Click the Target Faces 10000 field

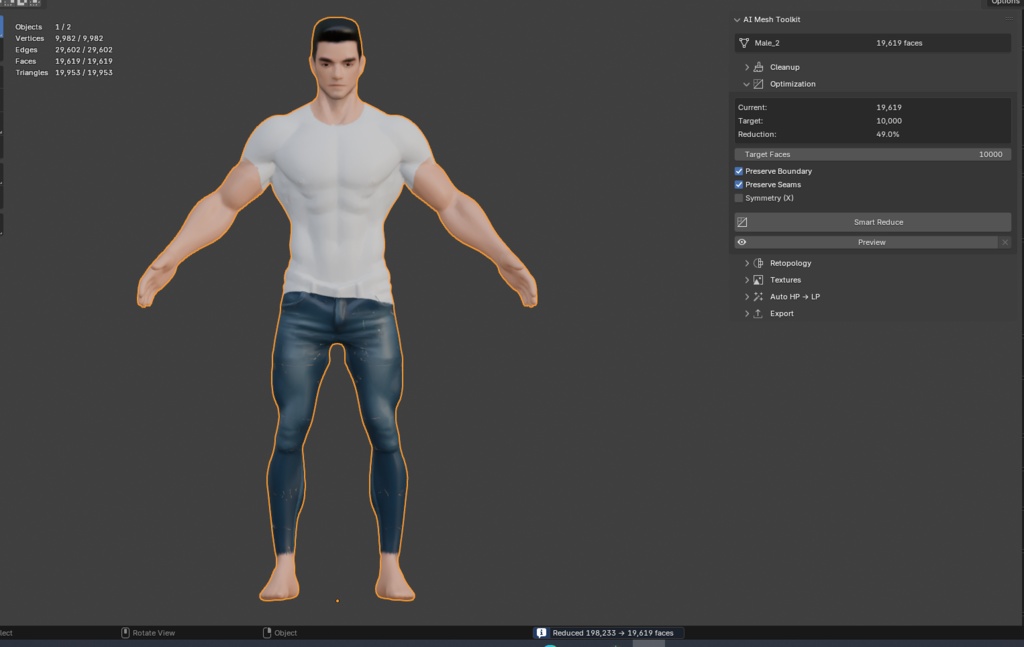873,155
